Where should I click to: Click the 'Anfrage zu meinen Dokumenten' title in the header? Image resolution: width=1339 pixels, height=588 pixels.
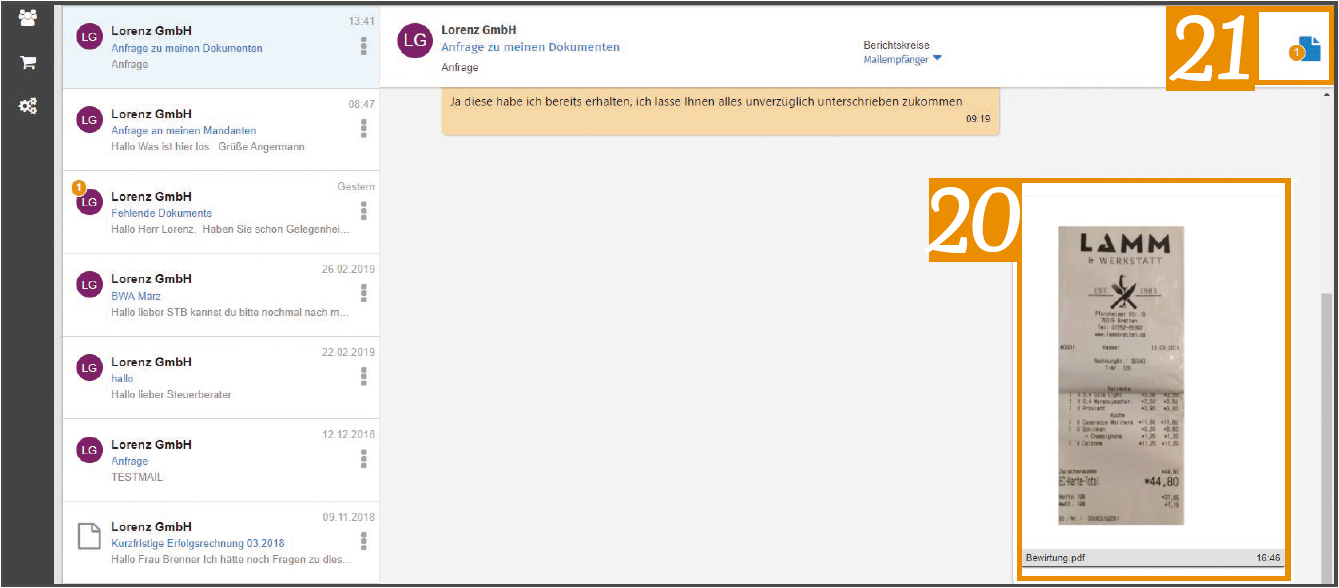point(530,47)
